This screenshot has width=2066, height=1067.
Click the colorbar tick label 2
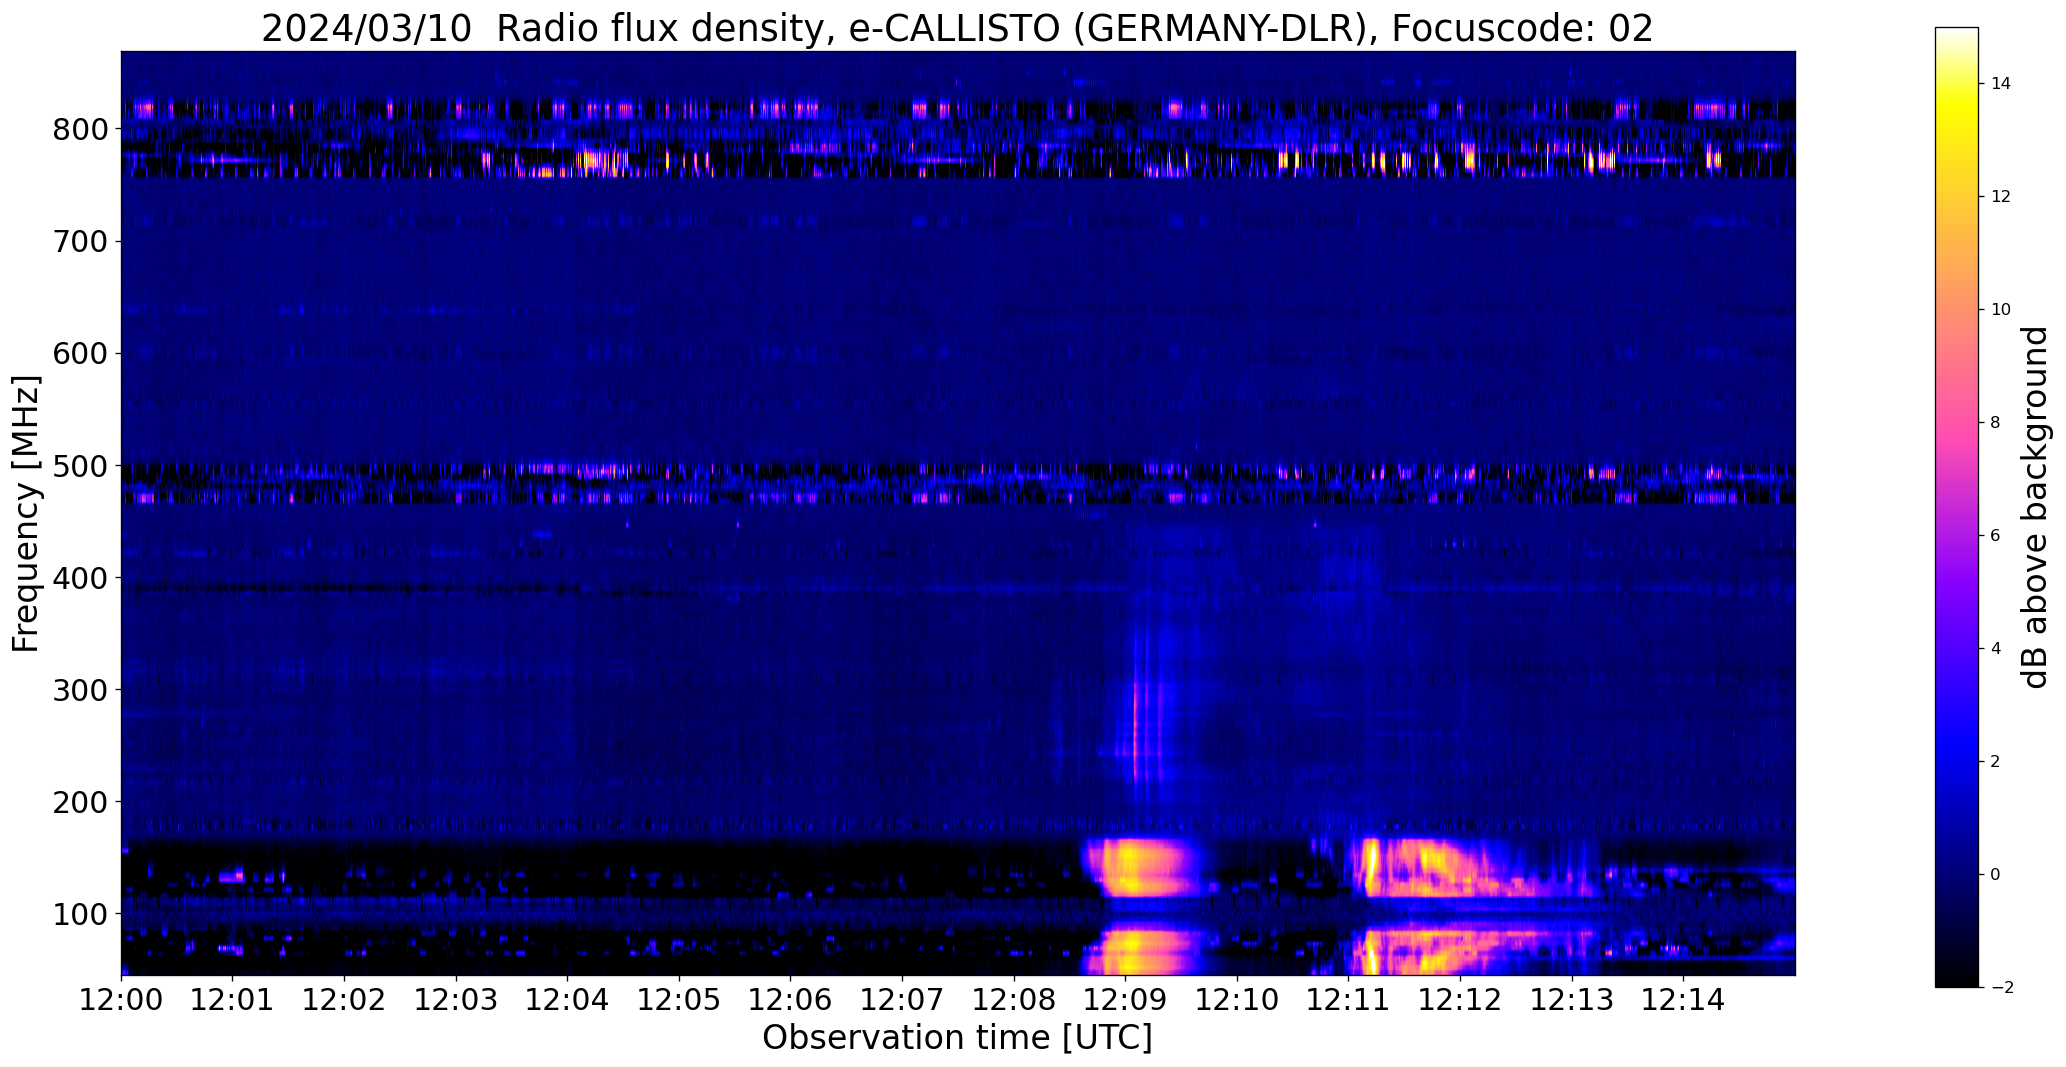1995,762
